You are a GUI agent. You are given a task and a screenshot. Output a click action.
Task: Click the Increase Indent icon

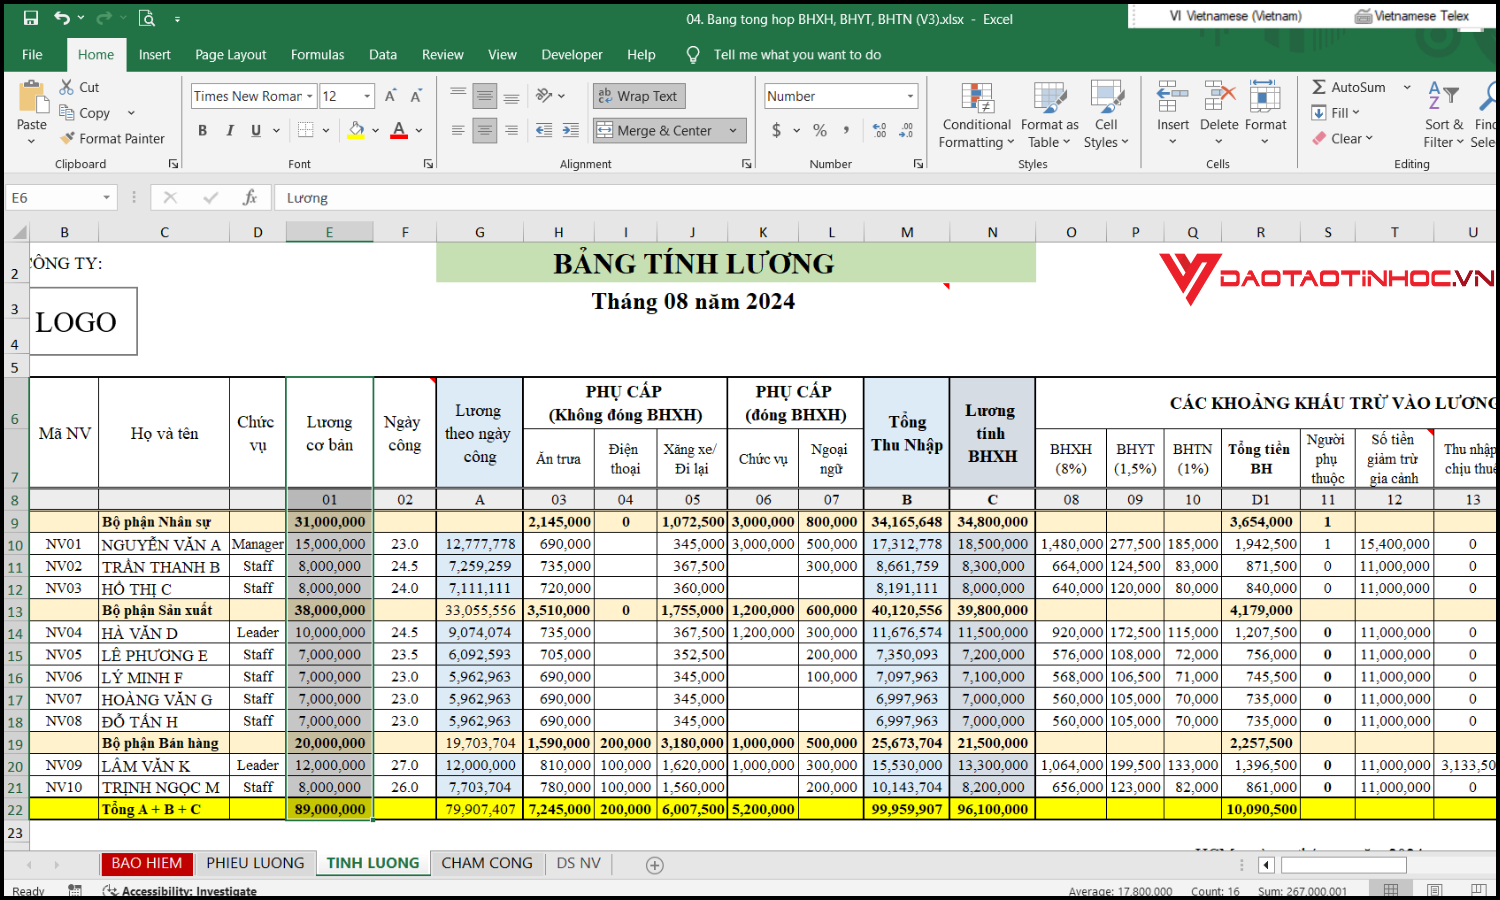pyautogui.click(x=570, y=130)
